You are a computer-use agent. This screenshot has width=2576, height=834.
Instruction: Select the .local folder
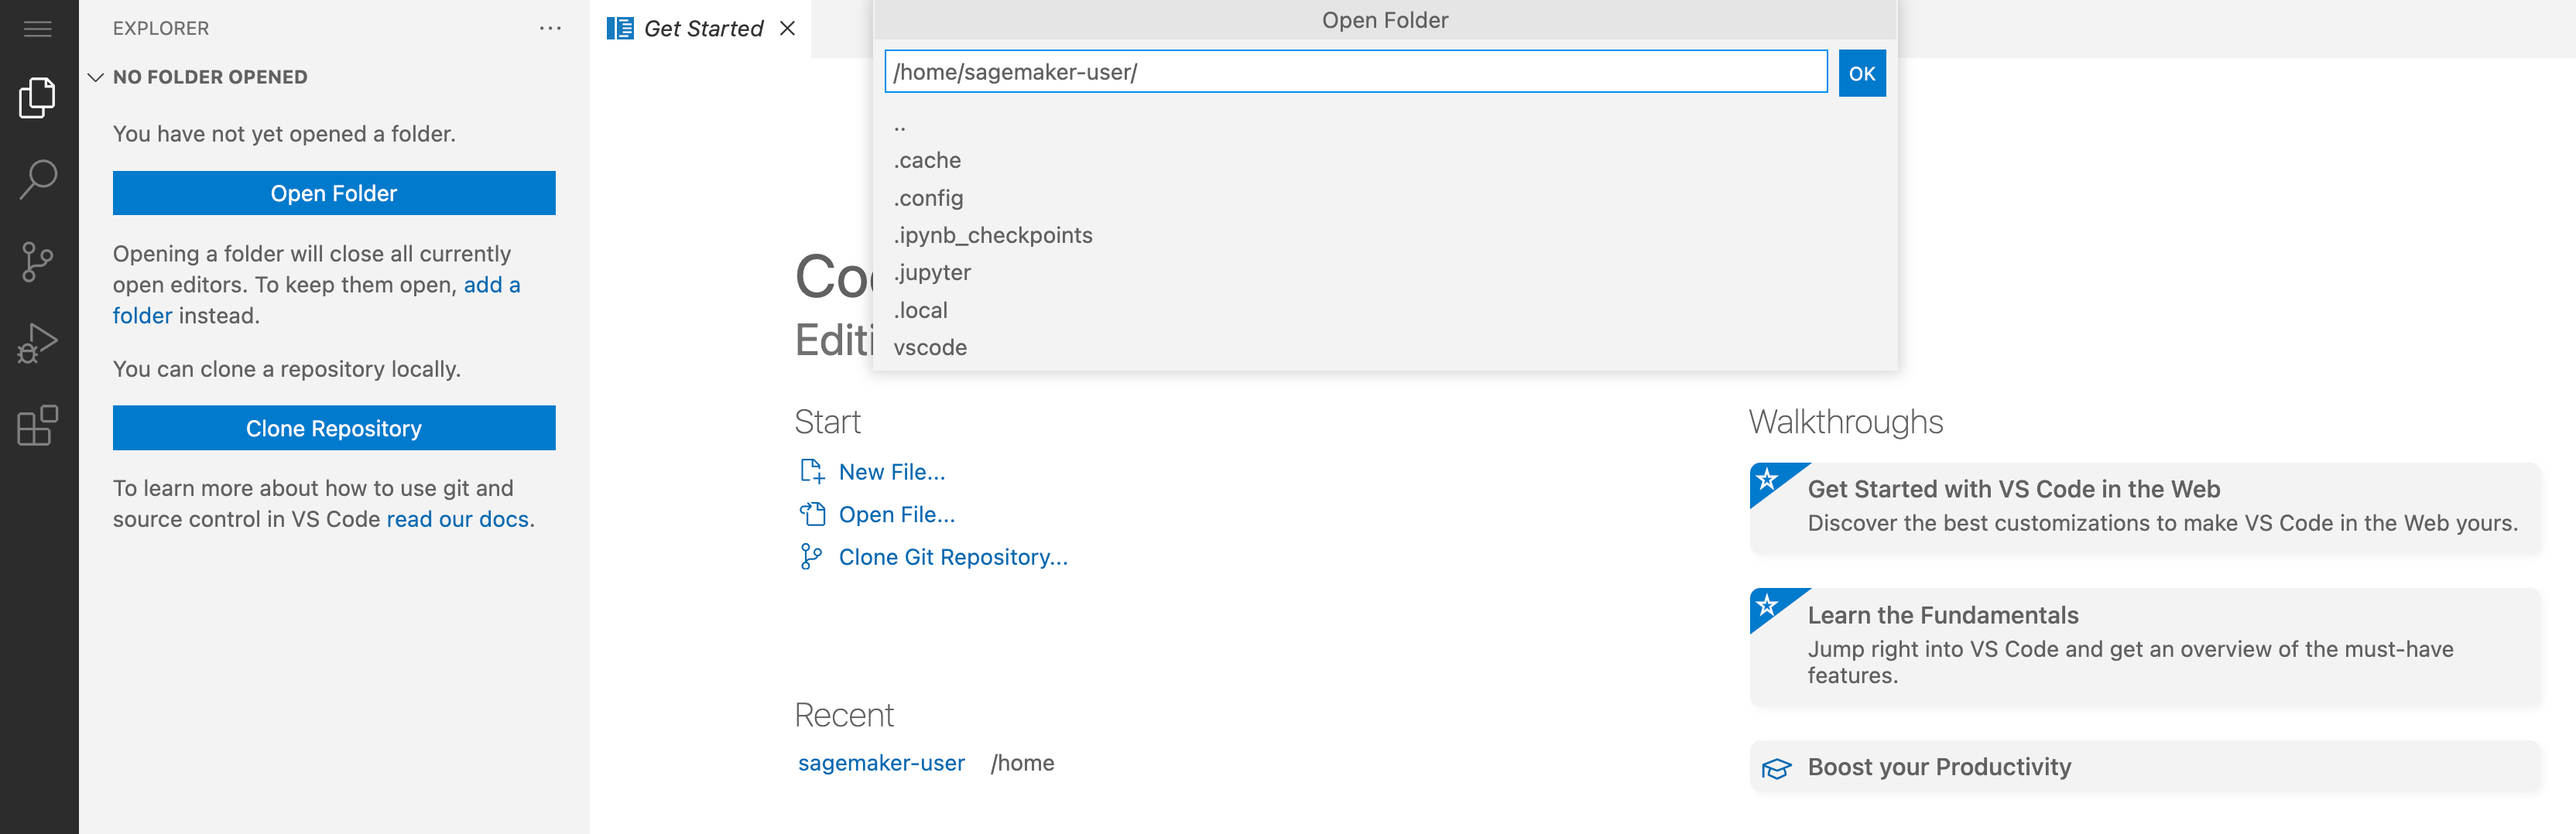tap(1385, 310)
